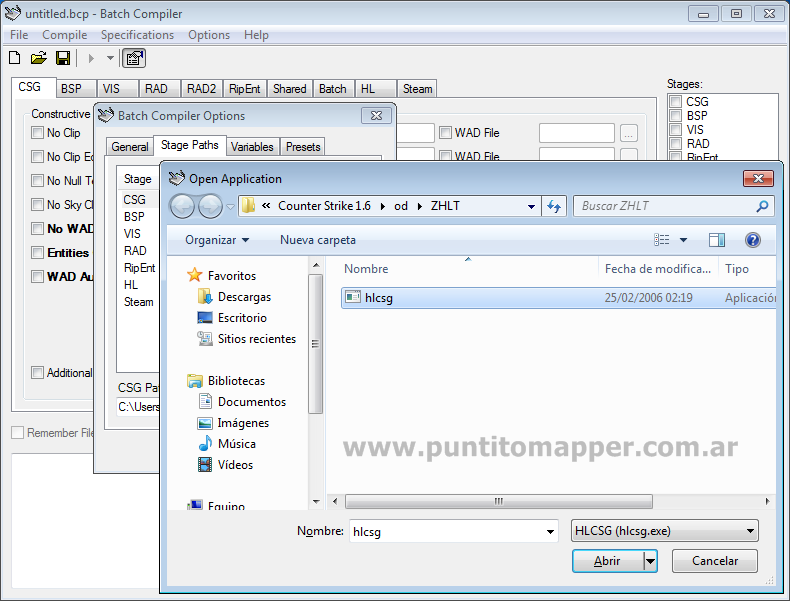Image resolution: width=790 pixels, height=601 pixels.
Task: Switch to the Variables tab
Action: 252,147
